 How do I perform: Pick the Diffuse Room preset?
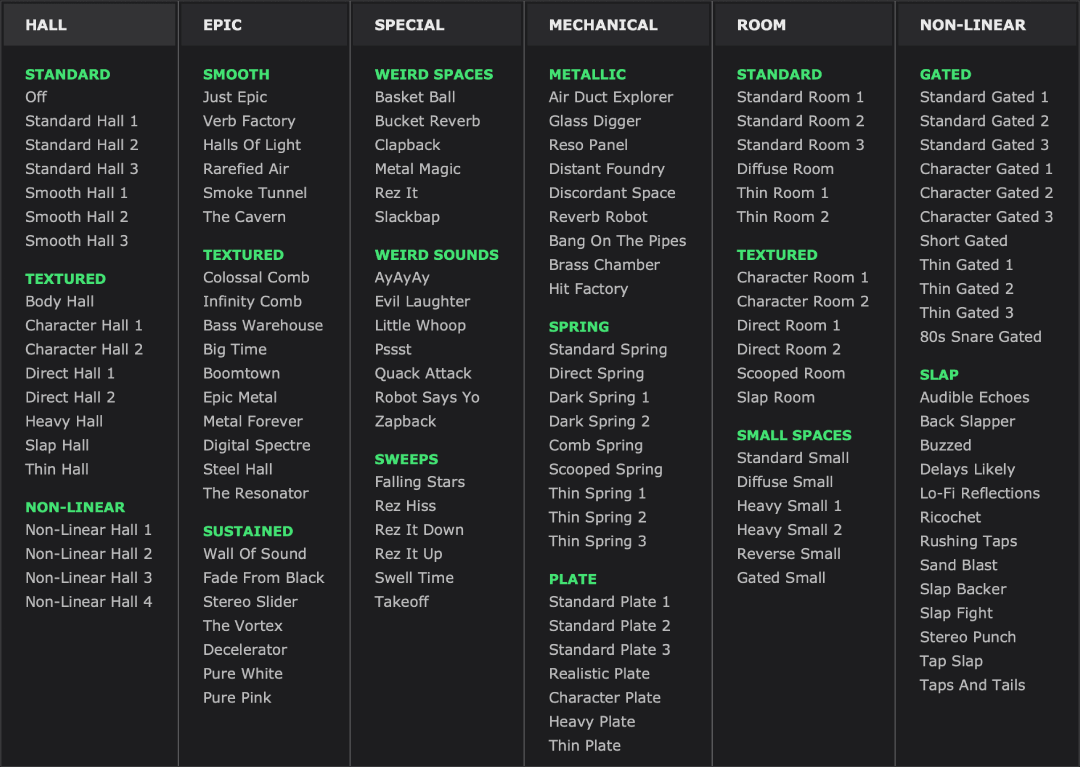[785, 169]
